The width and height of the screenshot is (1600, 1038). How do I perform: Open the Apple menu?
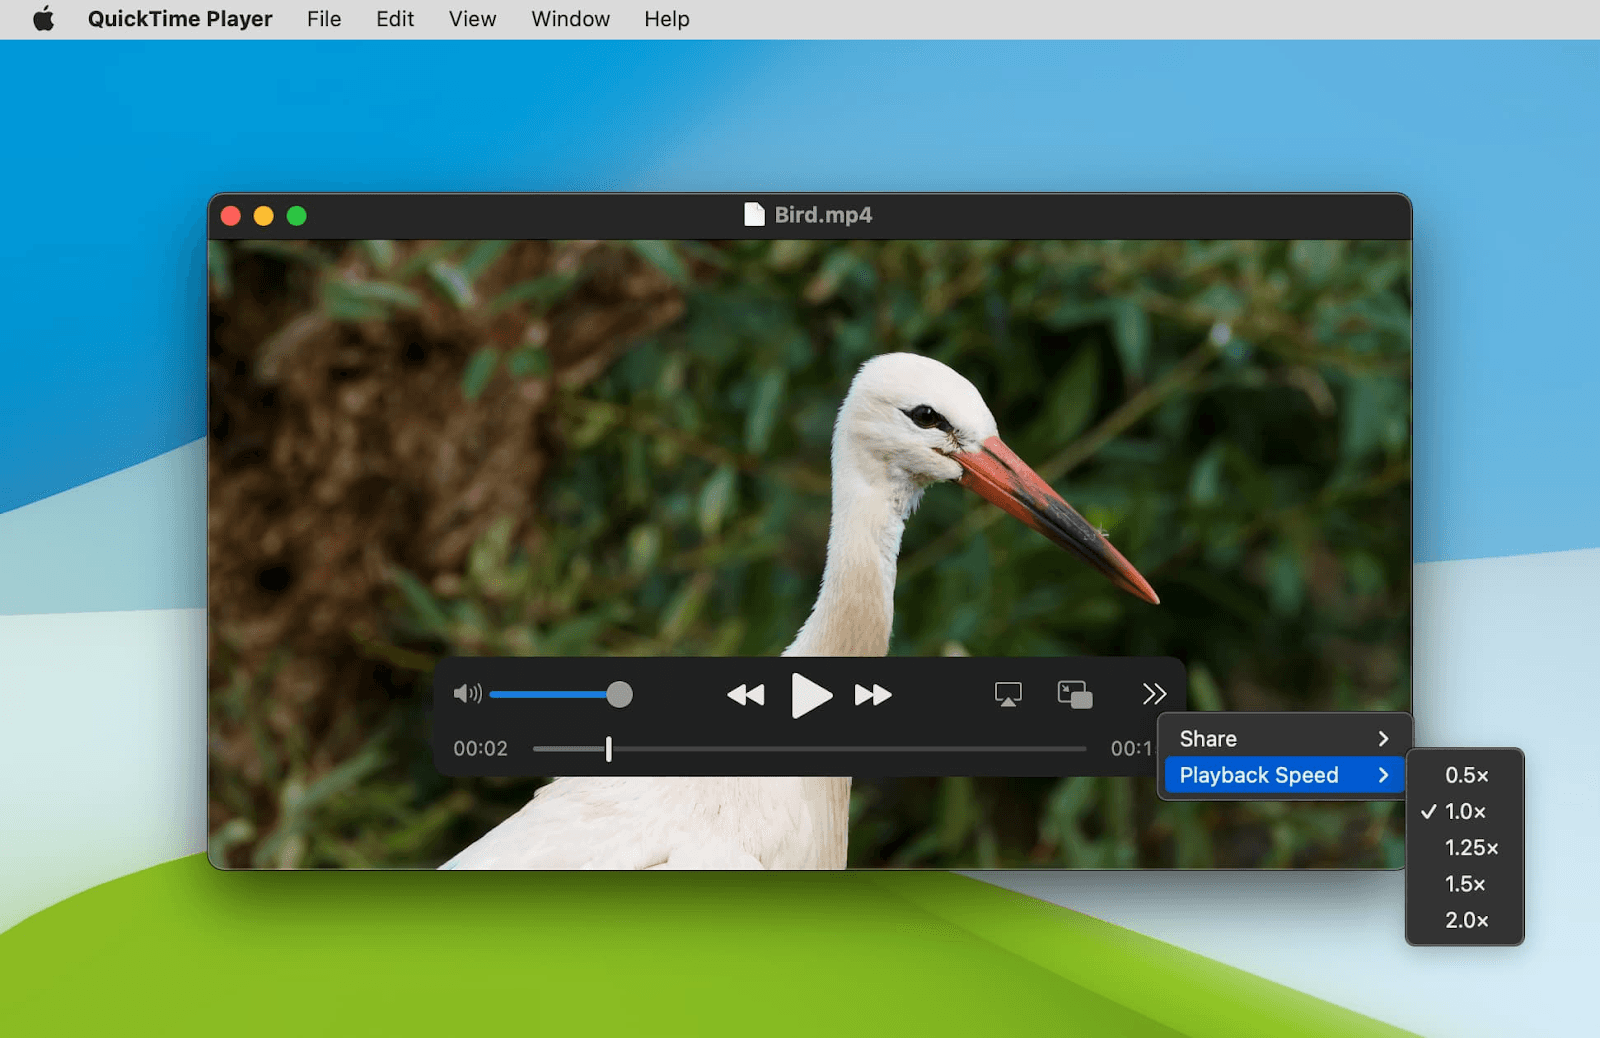point(42,18)
